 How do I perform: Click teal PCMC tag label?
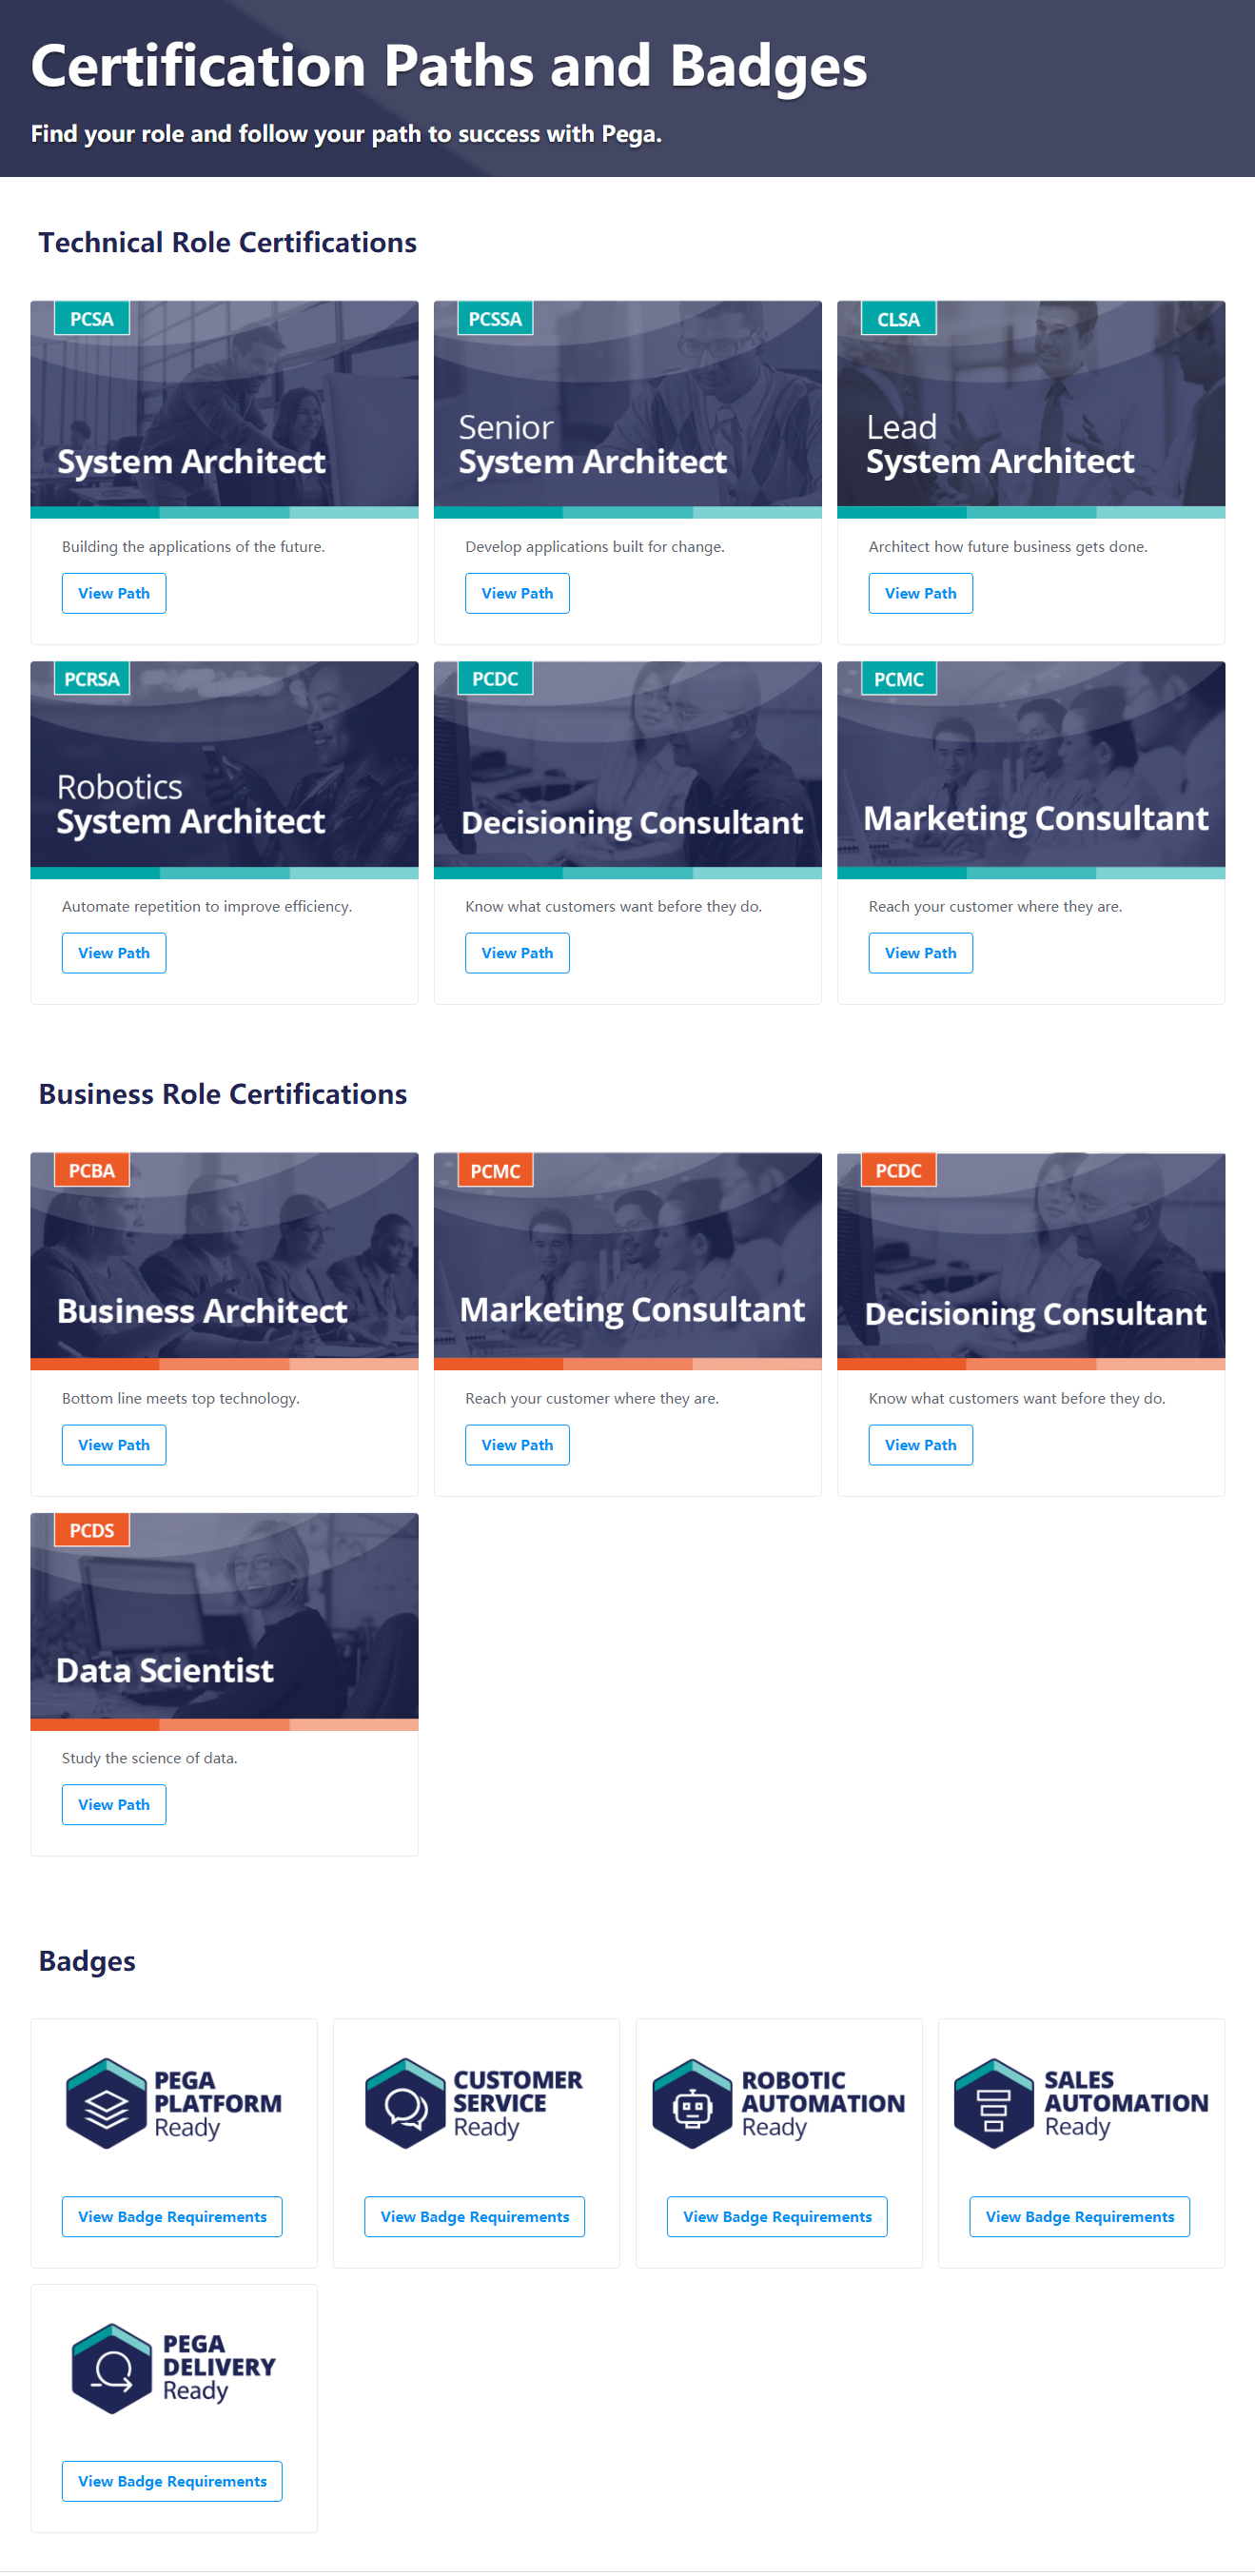(898, 679)
